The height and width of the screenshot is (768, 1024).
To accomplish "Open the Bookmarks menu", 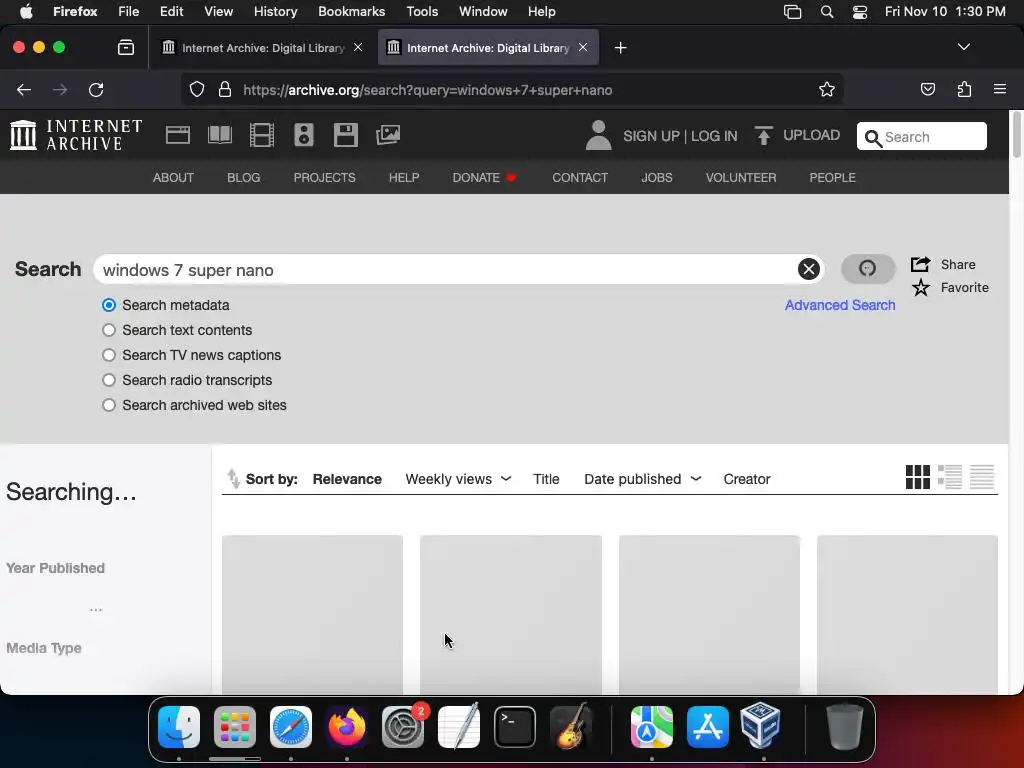I will tap(351, 11).
